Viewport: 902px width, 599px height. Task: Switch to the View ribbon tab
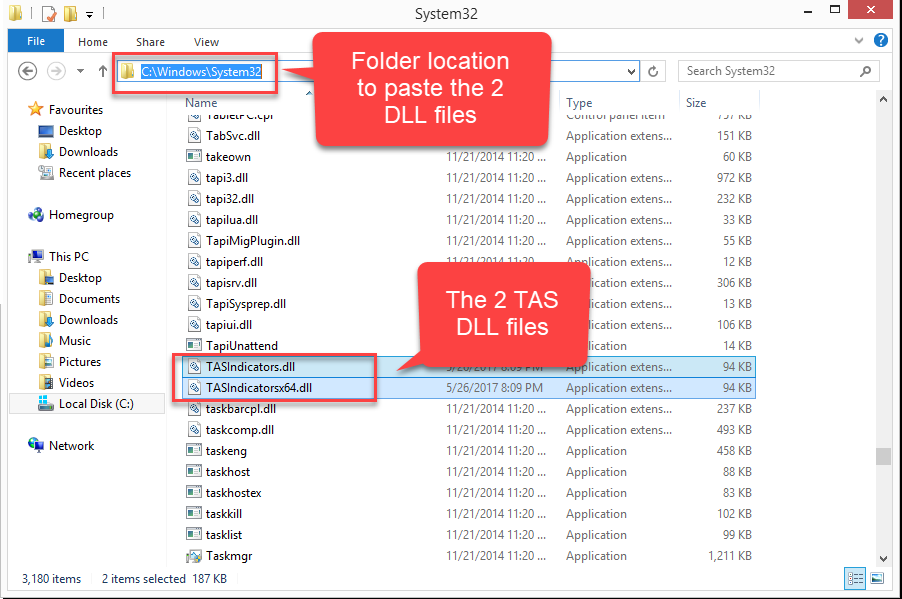click(206, 42)
